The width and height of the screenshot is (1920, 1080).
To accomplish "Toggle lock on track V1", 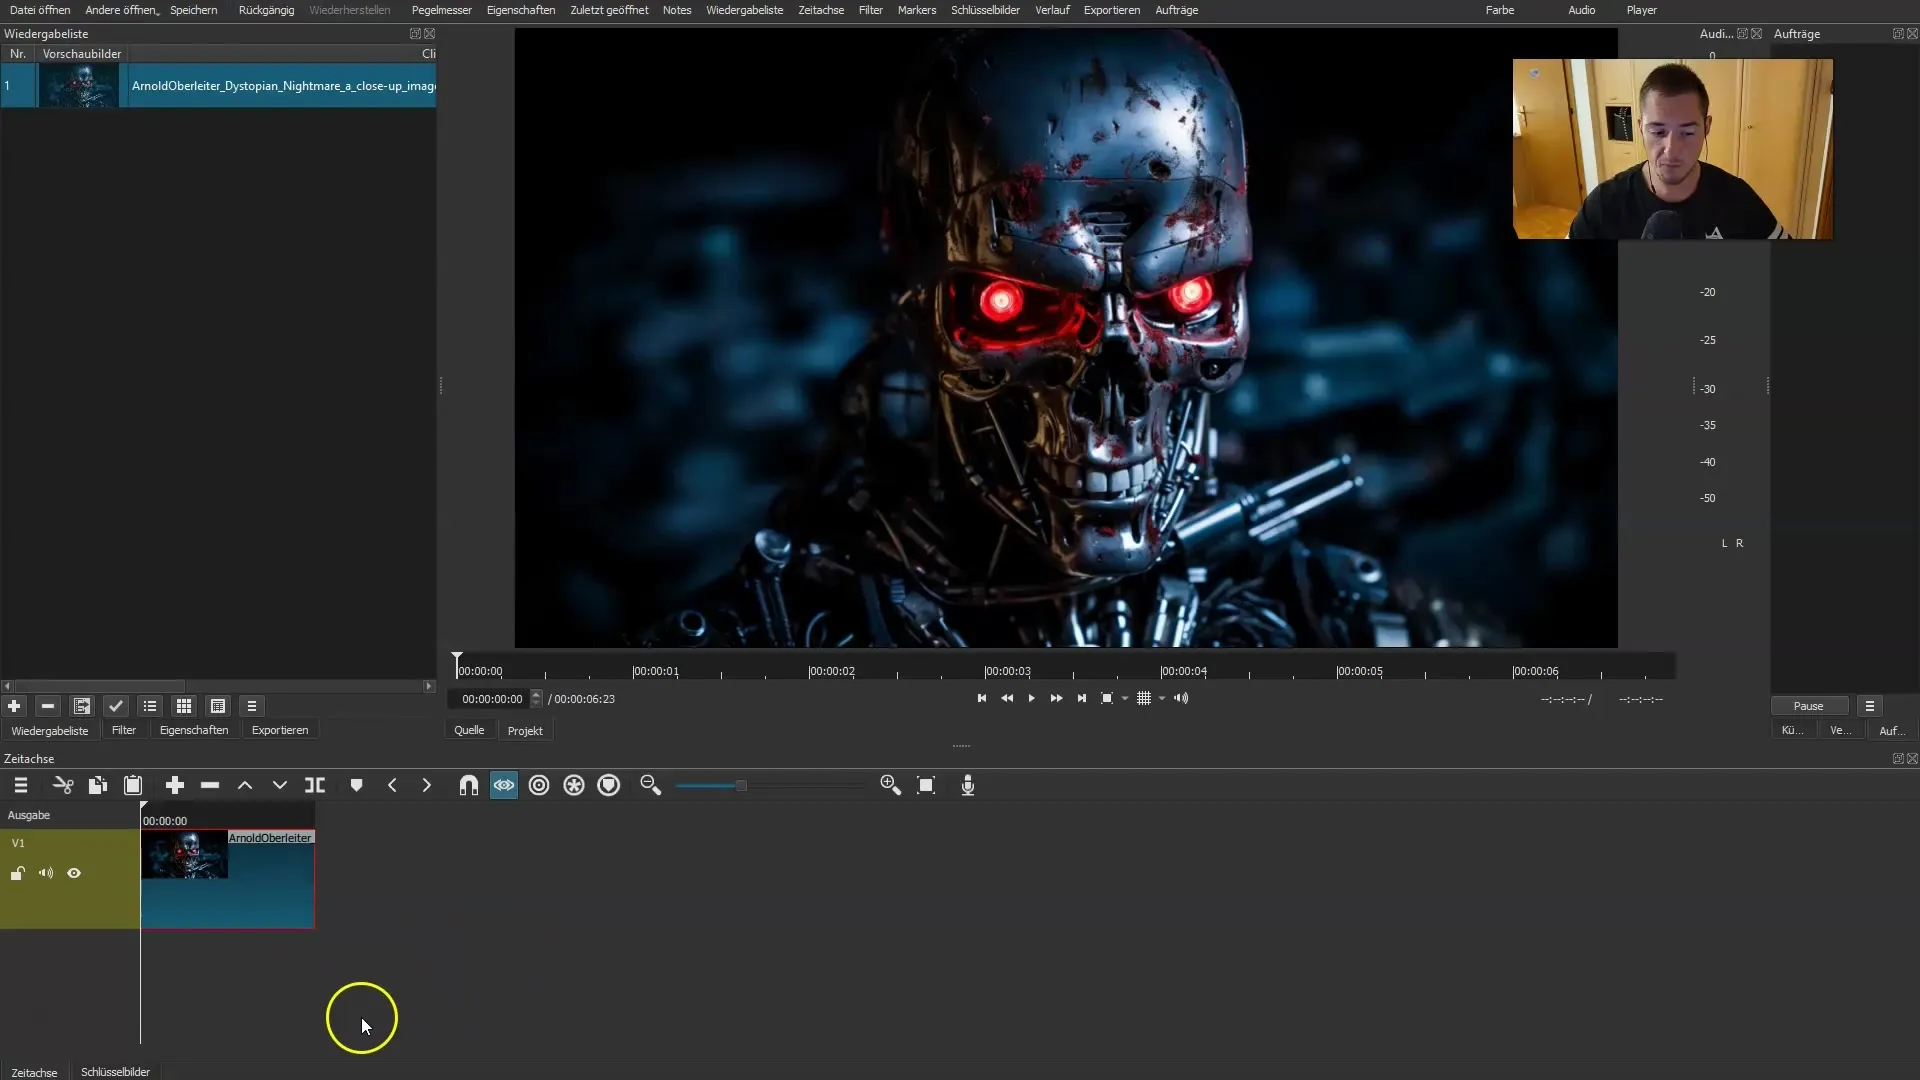I will (18, 873).
